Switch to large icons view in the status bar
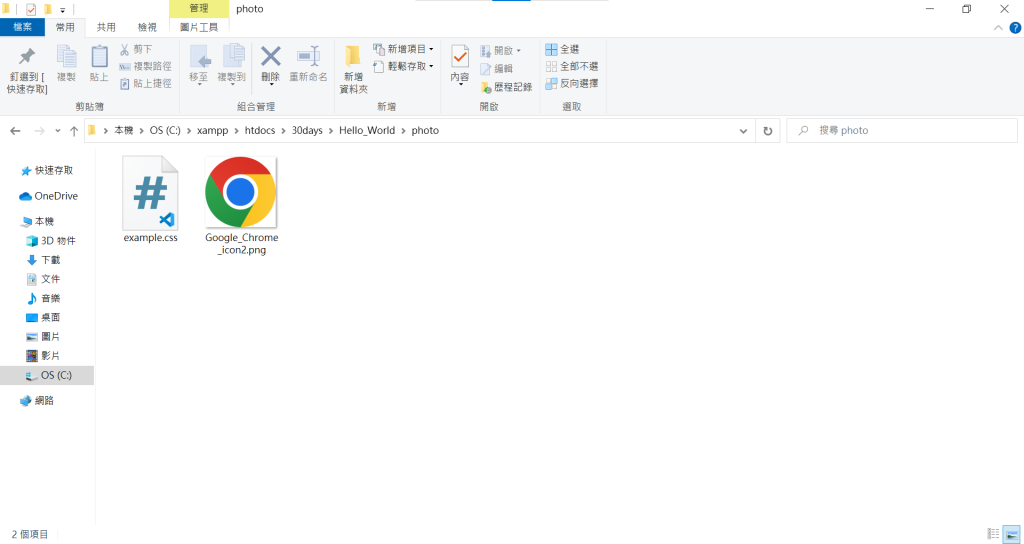This screenshot has width=1024, height=544. [1010, 534]
